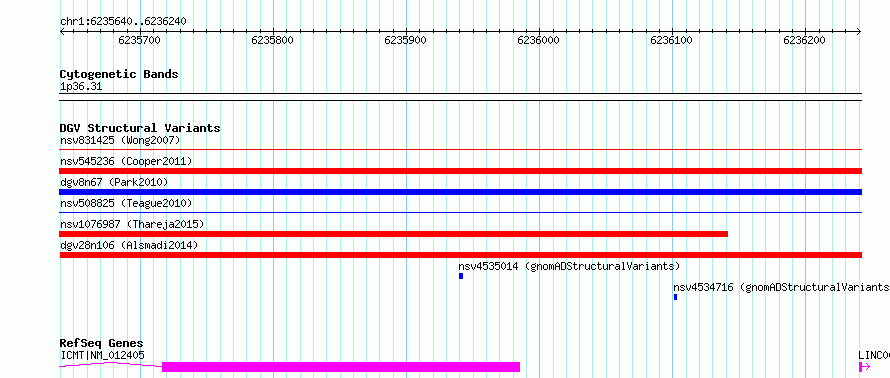Select variant label nsv545236 (Cooper2011)
Screen dimensions: 890x378
click(126, 161)
